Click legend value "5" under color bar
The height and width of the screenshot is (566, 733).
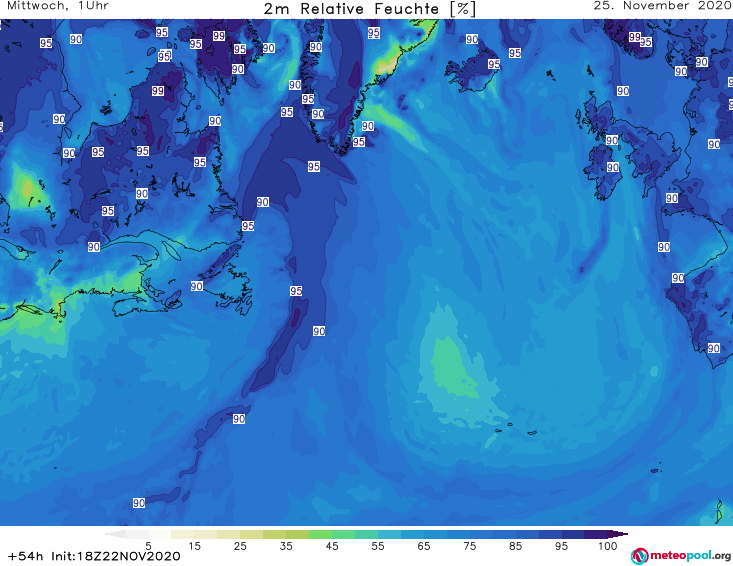coord(148,546)
